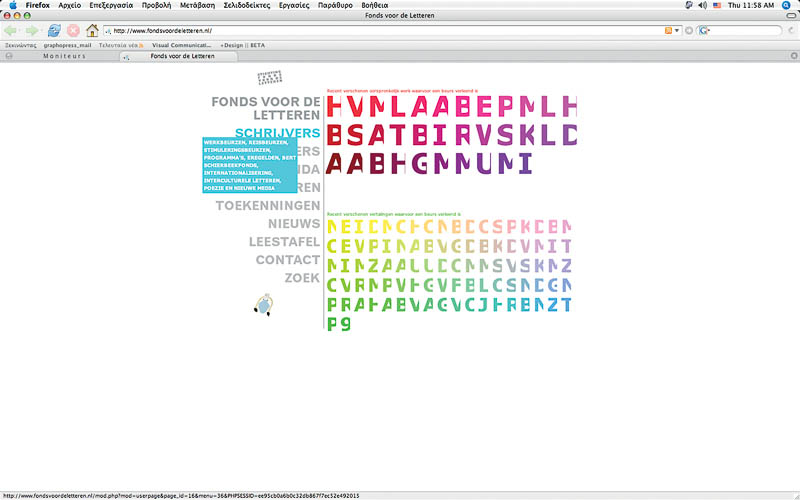Open the Visual Communicati... bookmark
This screenshot has width=800, height=500.
click(181, 45)
